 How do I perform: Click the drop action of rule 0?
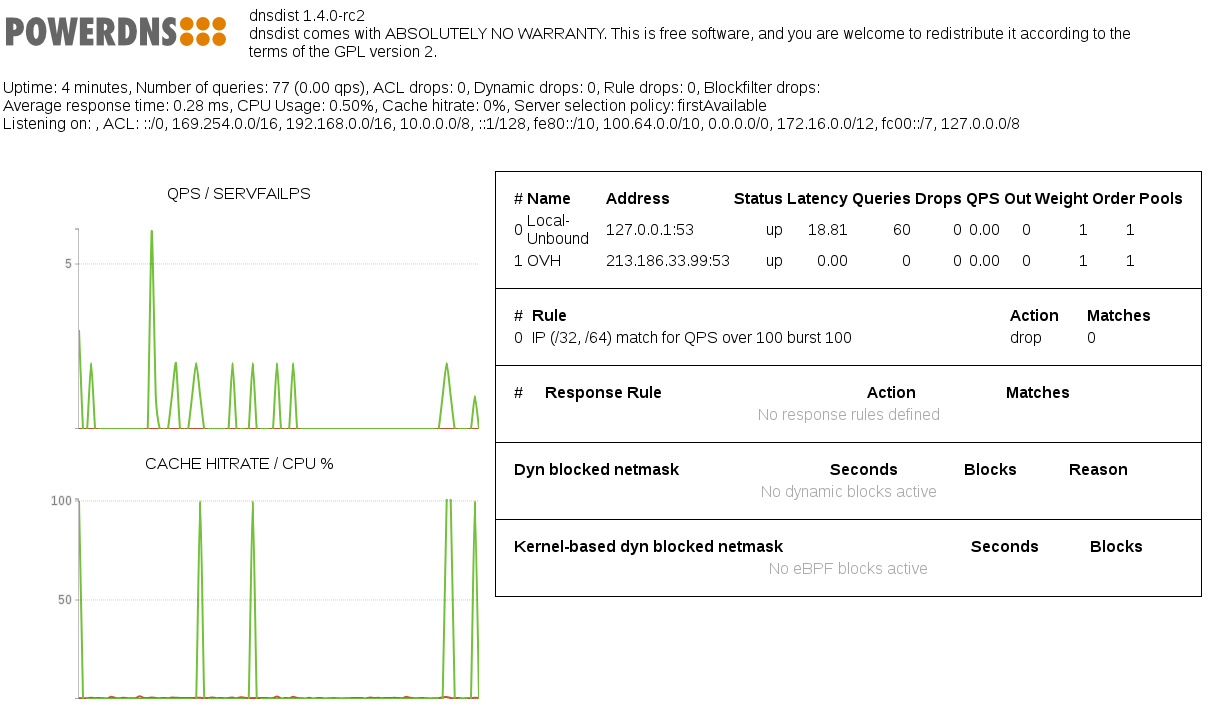1025,338
